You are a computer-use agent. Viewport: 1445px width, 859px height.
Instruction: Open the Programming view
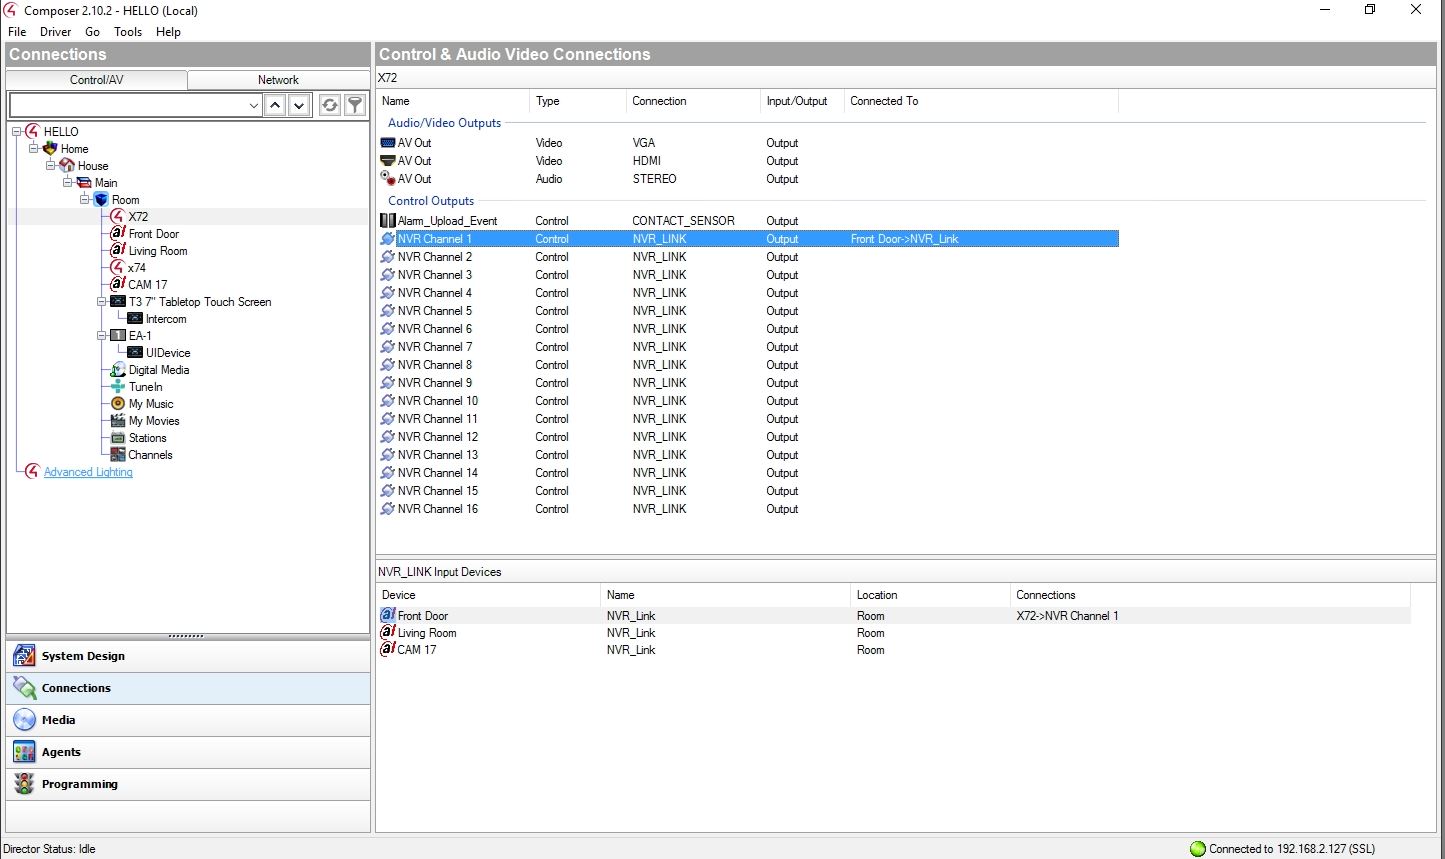(79, 784)
